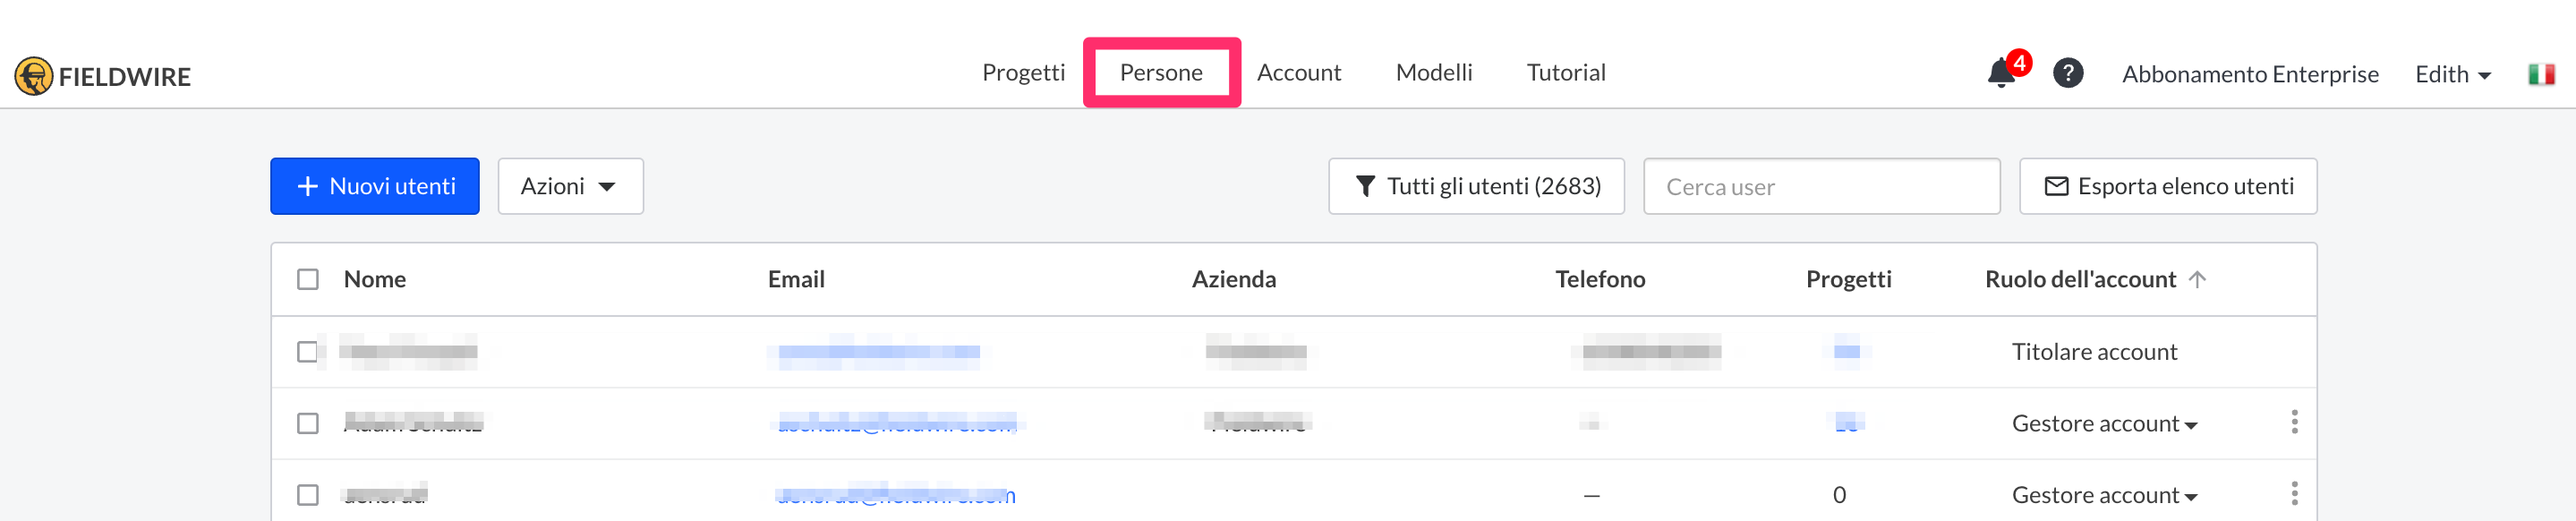Switch to the Progetti tab

point(1023,72)
